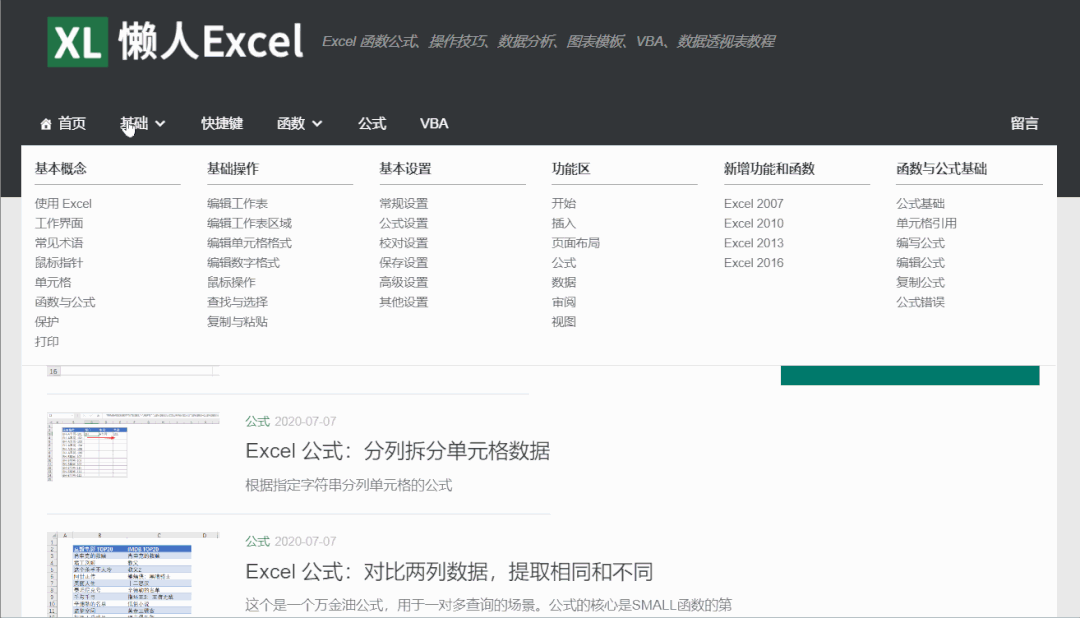Viewport: 1080px width, 618px height.
Task: Open the 数据 link under 功能区
Action: click(563, 282)
